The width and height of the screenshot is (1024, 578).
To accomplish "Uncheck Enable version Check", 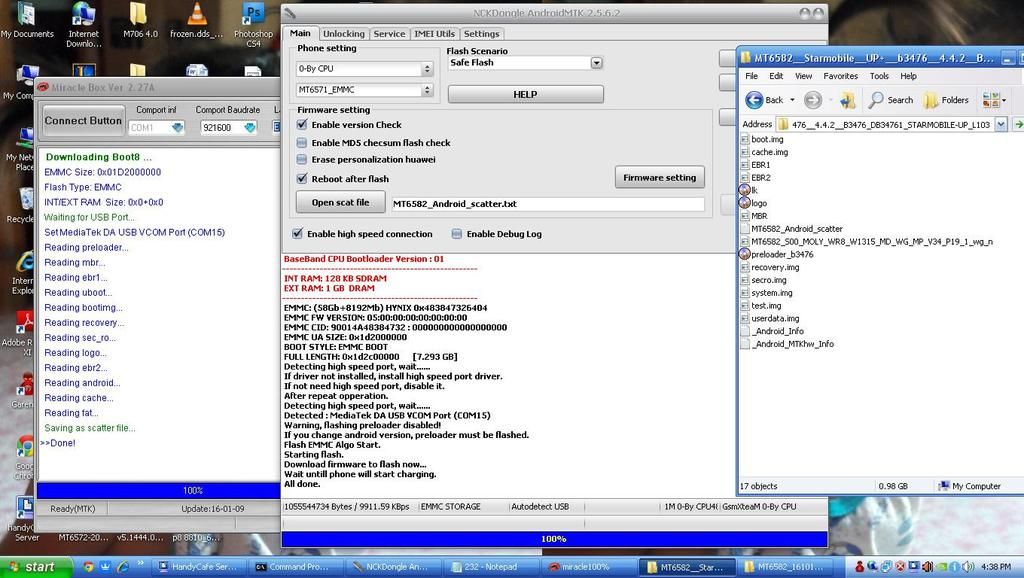I will click(x=303, y=125).
